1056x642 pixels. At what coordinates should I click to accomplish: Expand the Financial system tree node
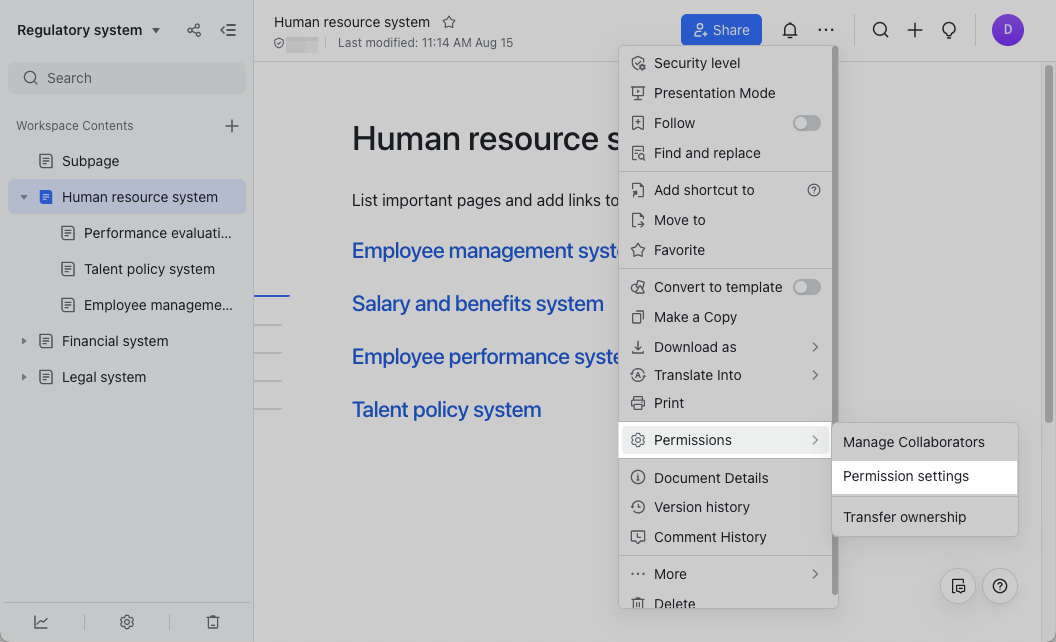coord(24,341)
